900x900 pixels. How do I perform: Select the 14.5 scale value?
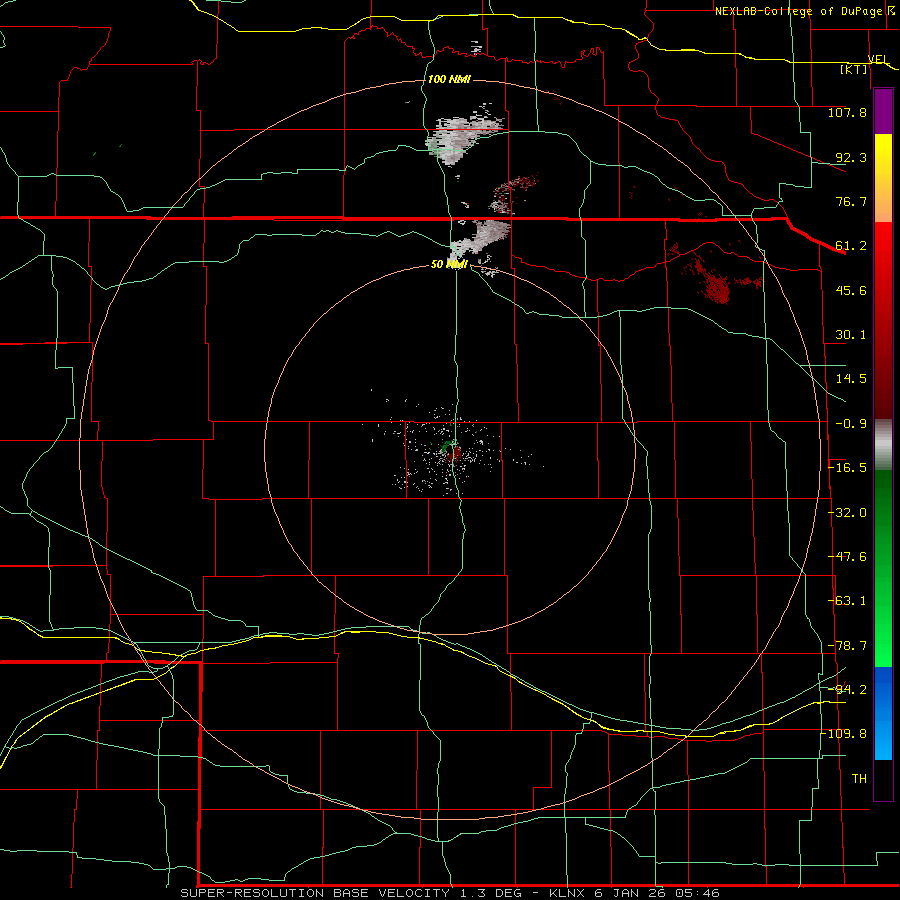tap(851, 379)
